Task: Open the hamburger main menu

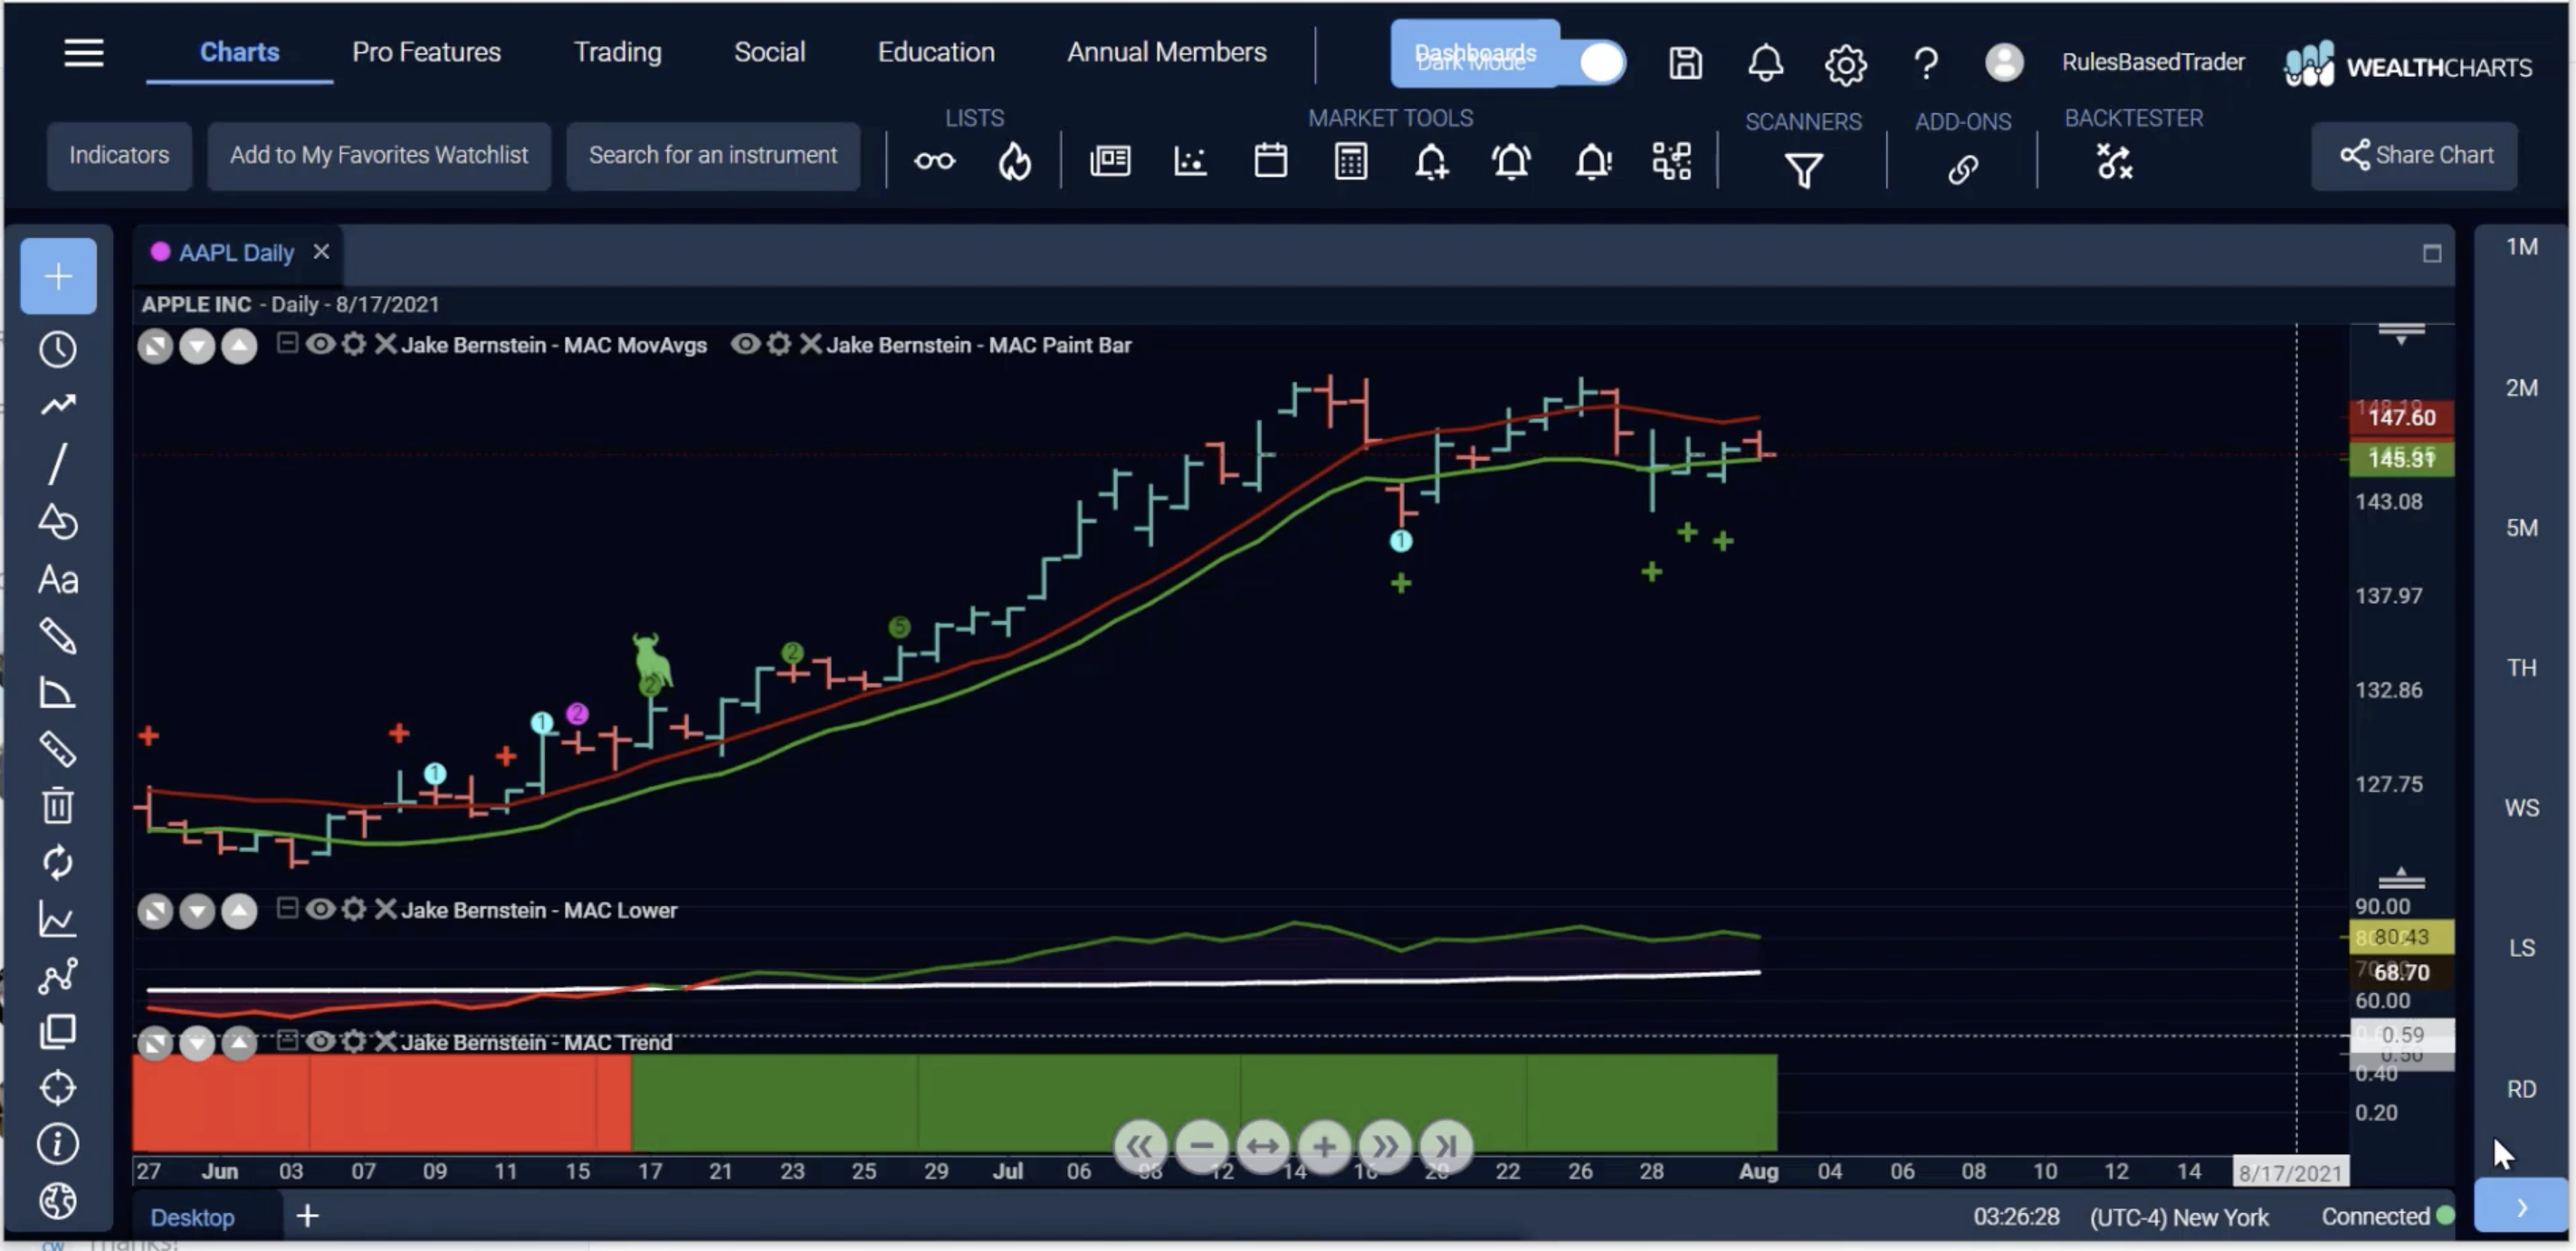Action: 83,53
